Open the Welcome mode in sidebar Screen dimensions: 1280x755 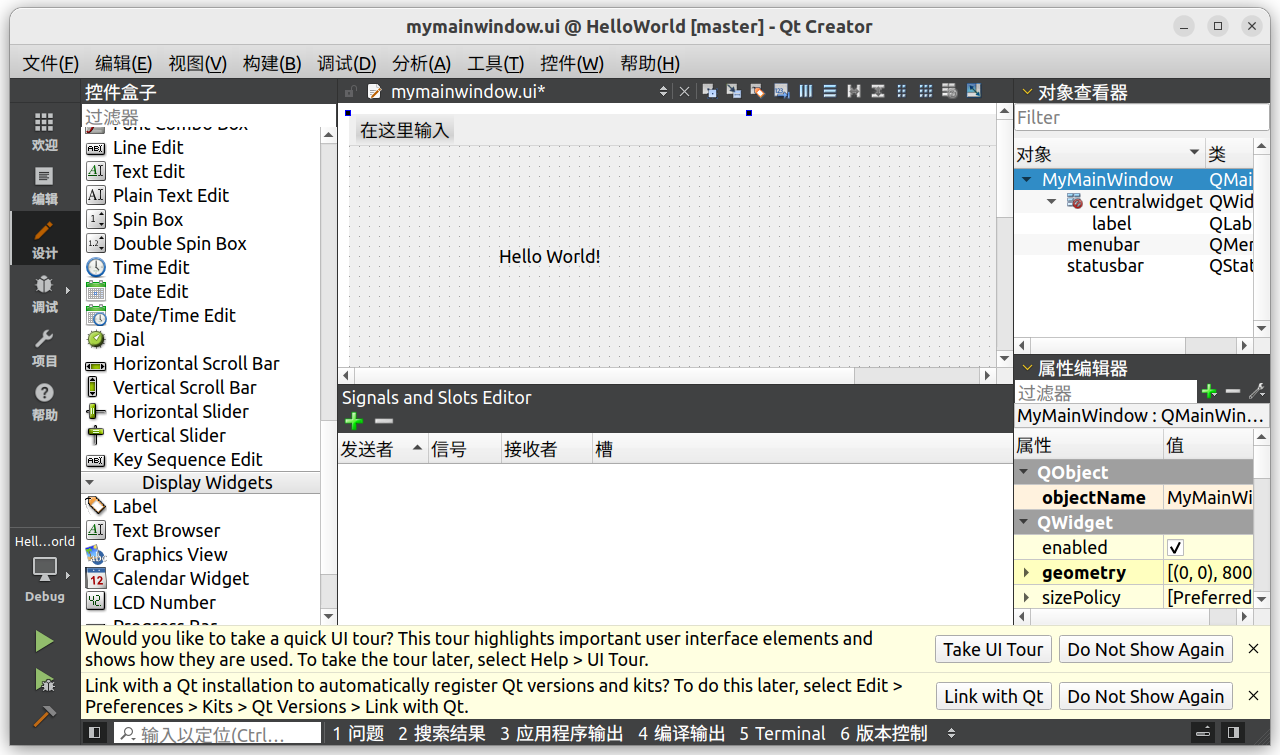pos(44,131)
